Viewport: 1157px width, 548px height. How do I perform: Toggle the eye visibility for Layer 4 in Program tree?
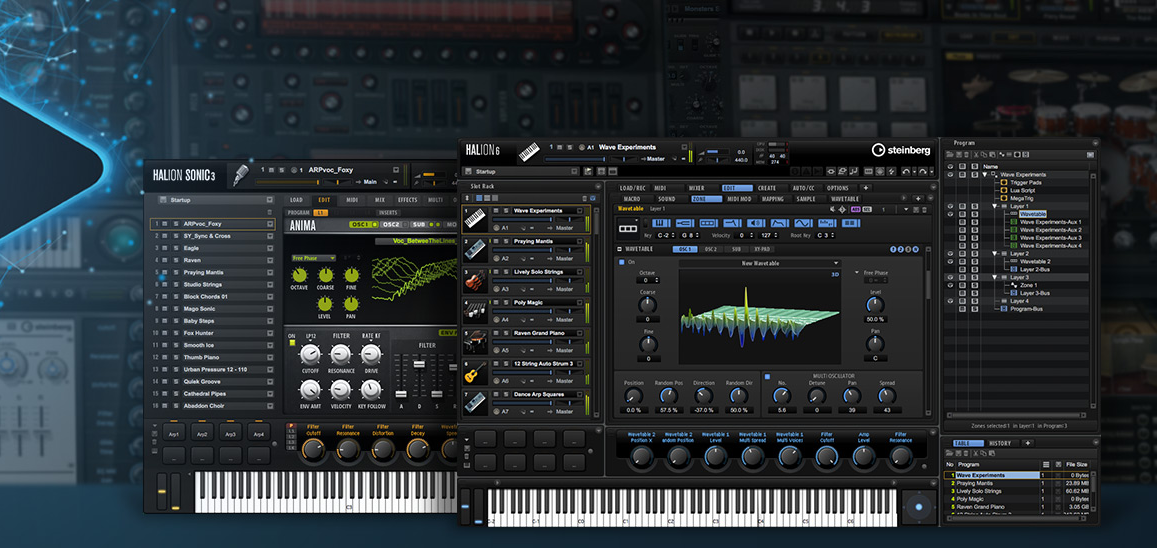950,301
